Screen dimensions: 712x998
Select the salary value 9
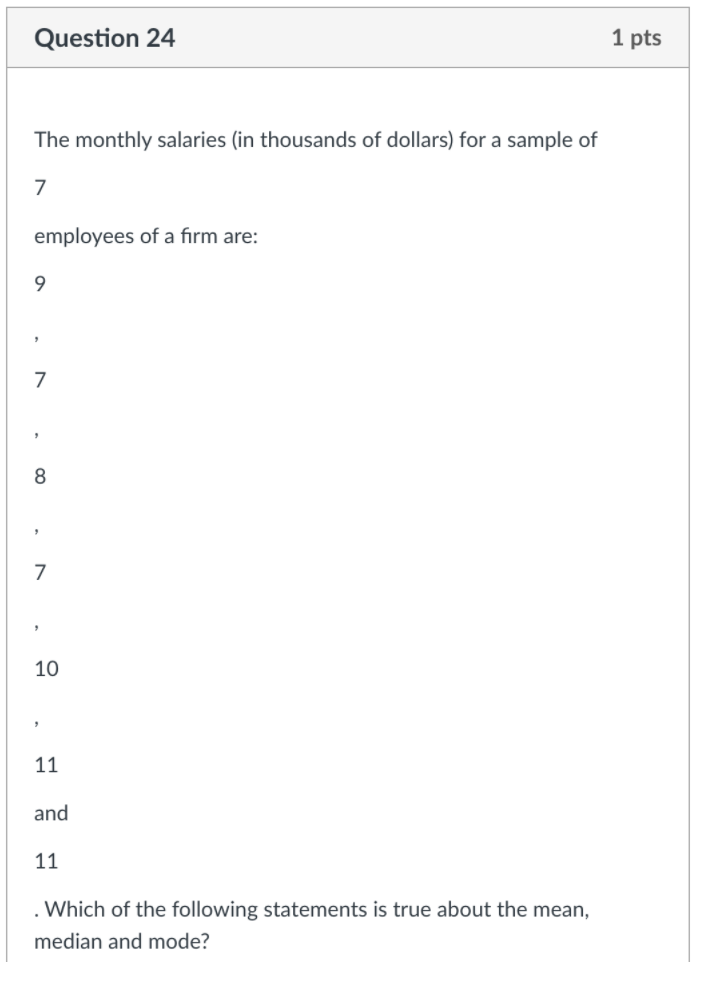tap(40, 283)
